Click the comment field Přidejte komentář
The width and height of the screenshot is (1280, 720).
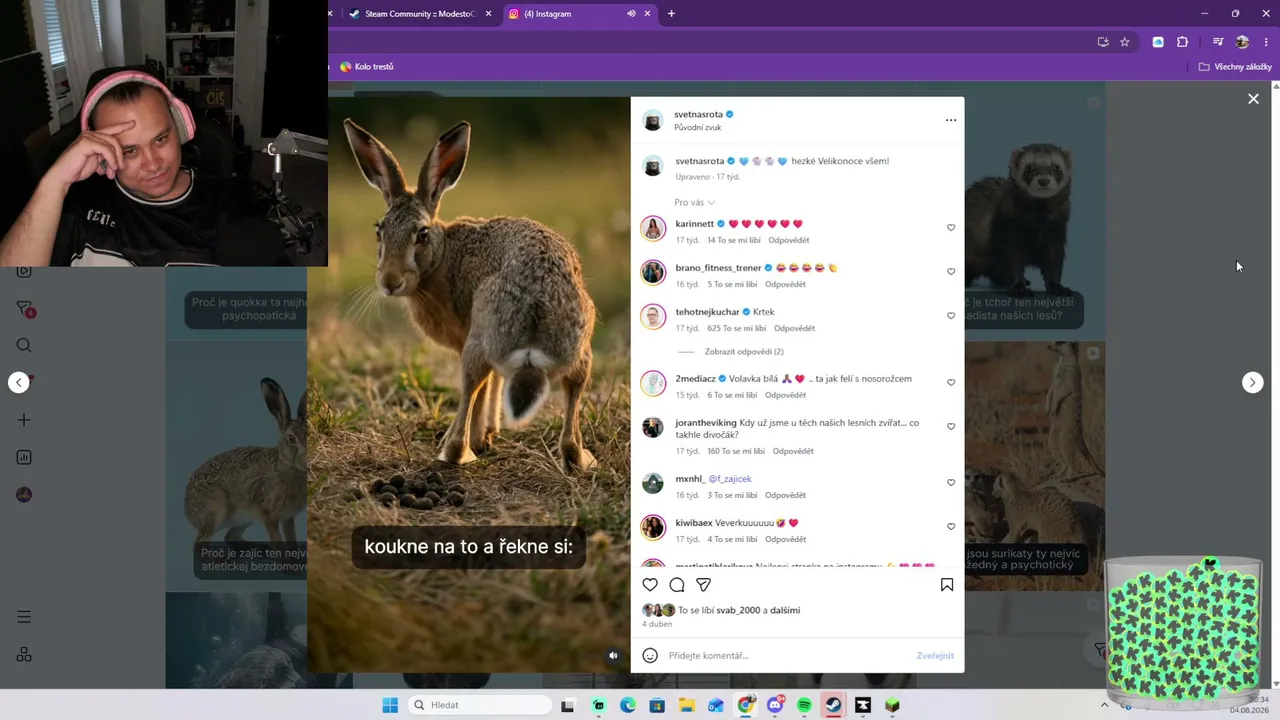(790, 656)
